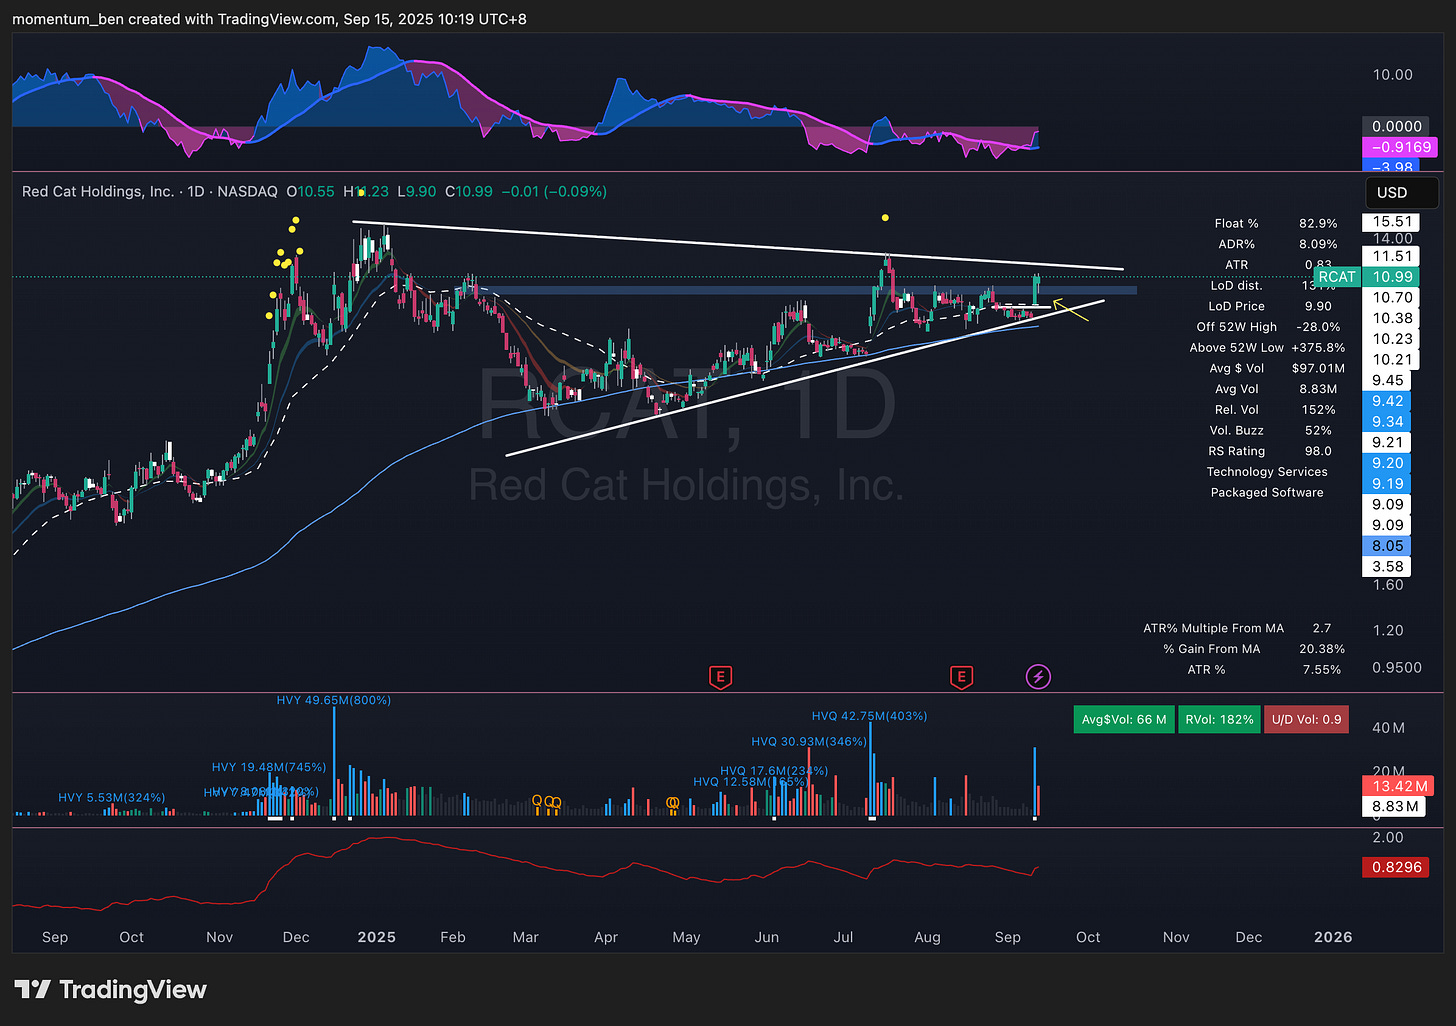1456x1026 pixels.
Task: Click the 11.51 price label
Action: click(x=1392, y=256)
